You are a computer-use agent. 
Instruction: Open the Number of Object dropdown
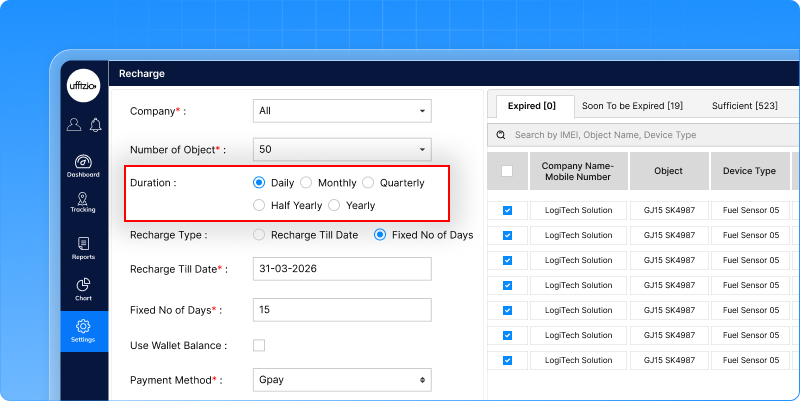pos(342,149)
